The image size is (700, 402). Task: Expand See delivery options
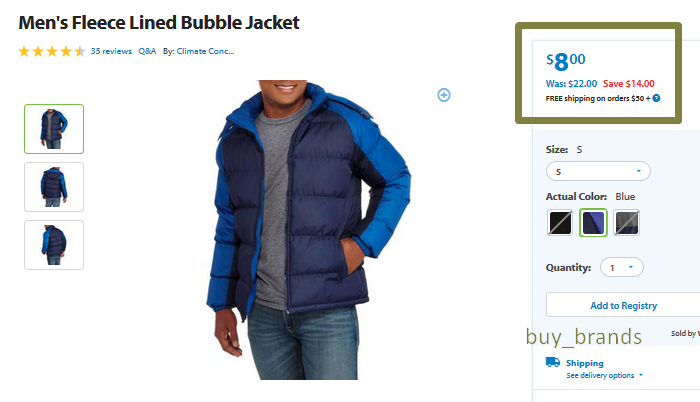tap(604, 375)
